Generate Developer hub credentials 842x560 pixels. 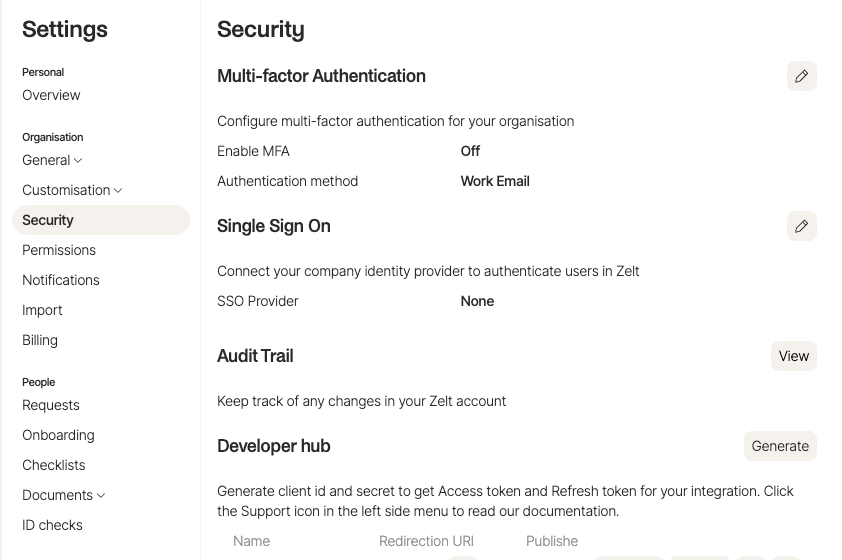[x=780, y=446]
